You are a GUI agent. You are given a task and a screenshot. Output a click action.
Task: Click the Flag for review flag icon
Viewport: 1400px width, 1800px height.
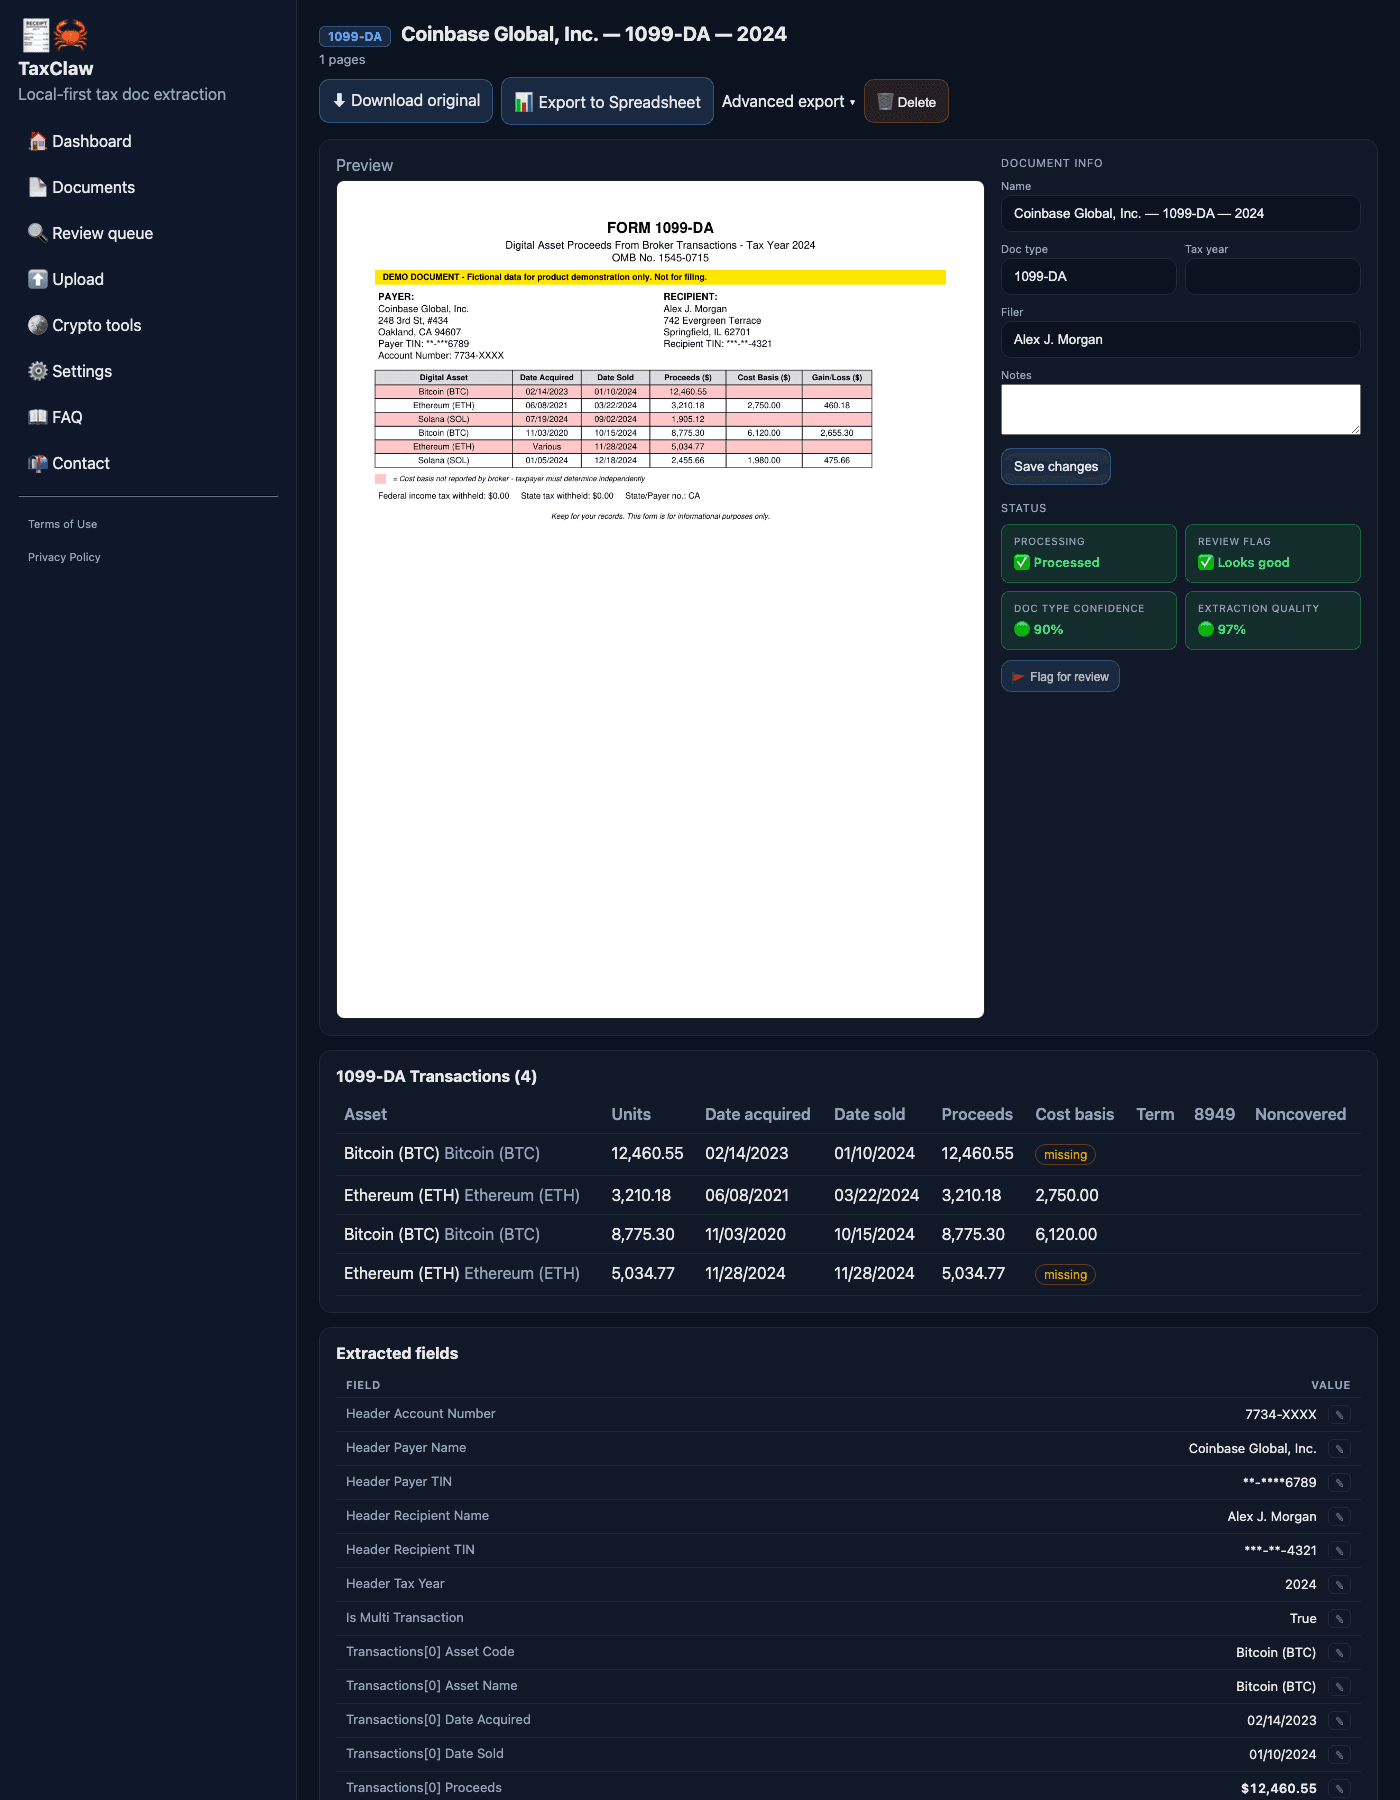pos(1018,677)
